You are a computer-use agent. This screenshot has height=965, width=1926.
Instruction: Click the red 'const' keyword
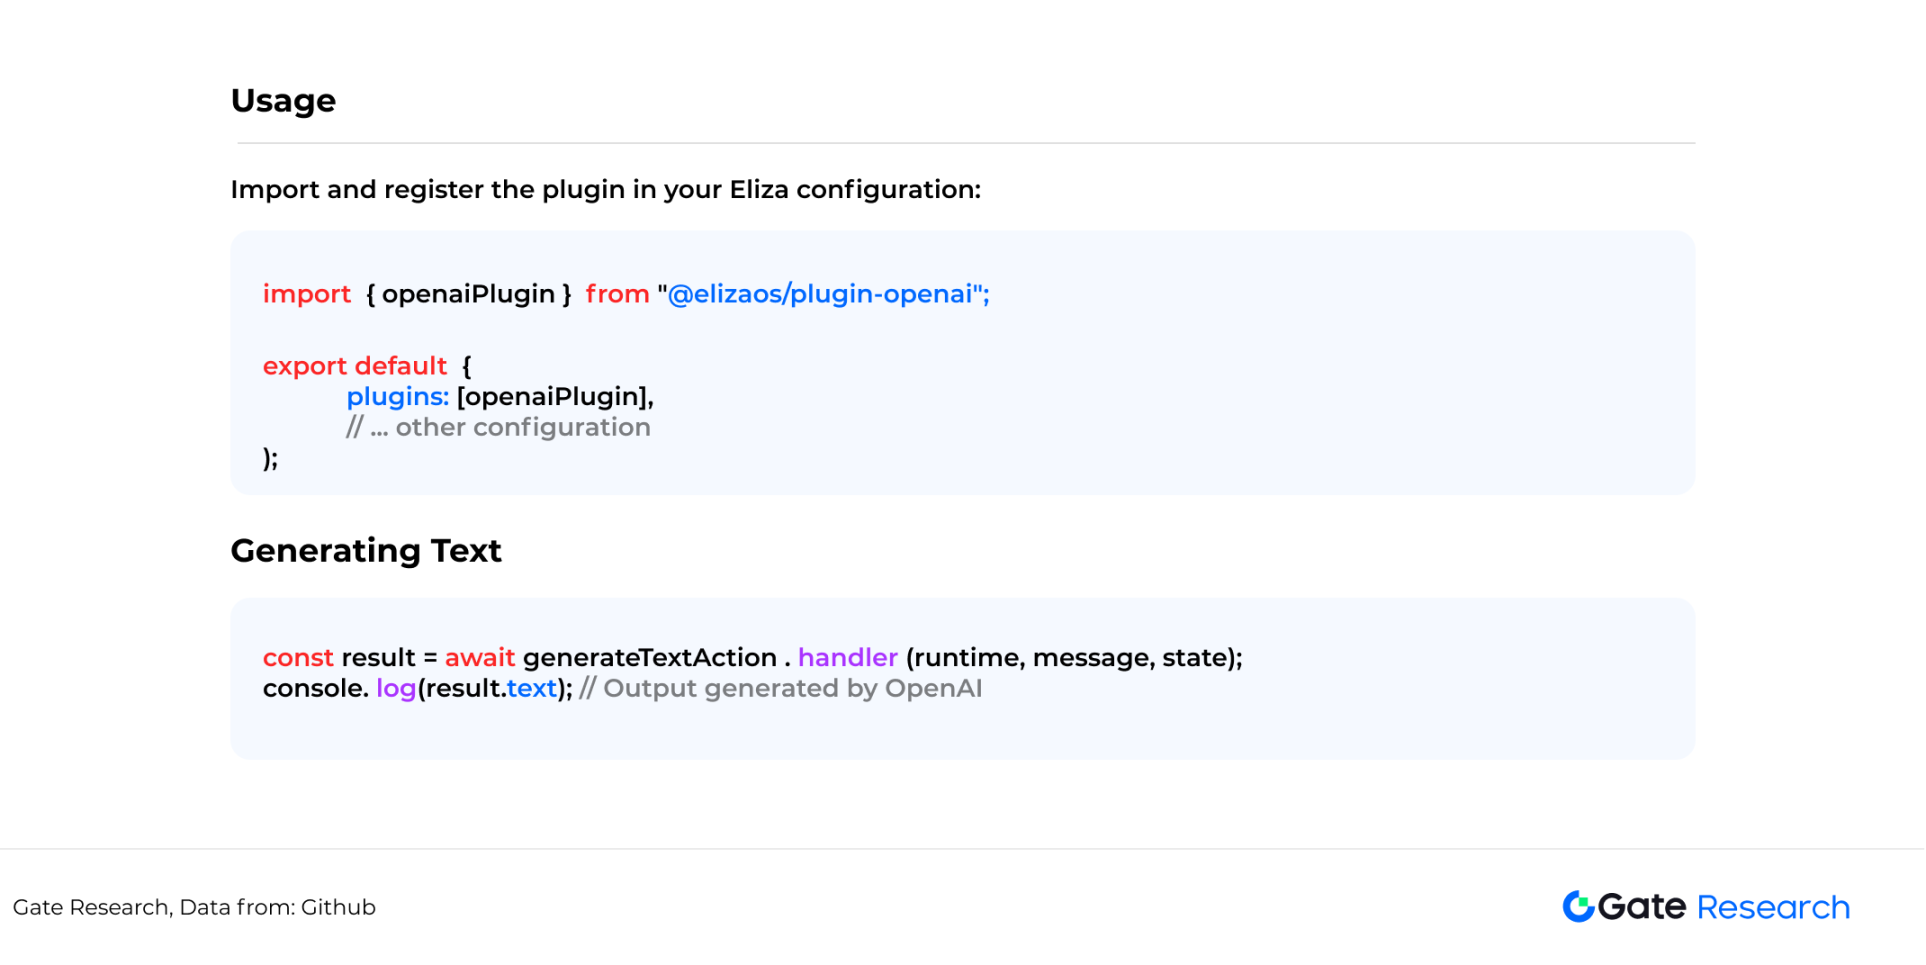(x=298, y=658)
